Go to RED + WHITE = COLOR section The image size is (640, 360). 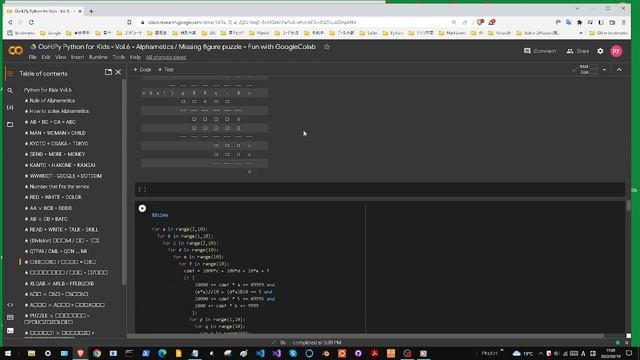53,197
